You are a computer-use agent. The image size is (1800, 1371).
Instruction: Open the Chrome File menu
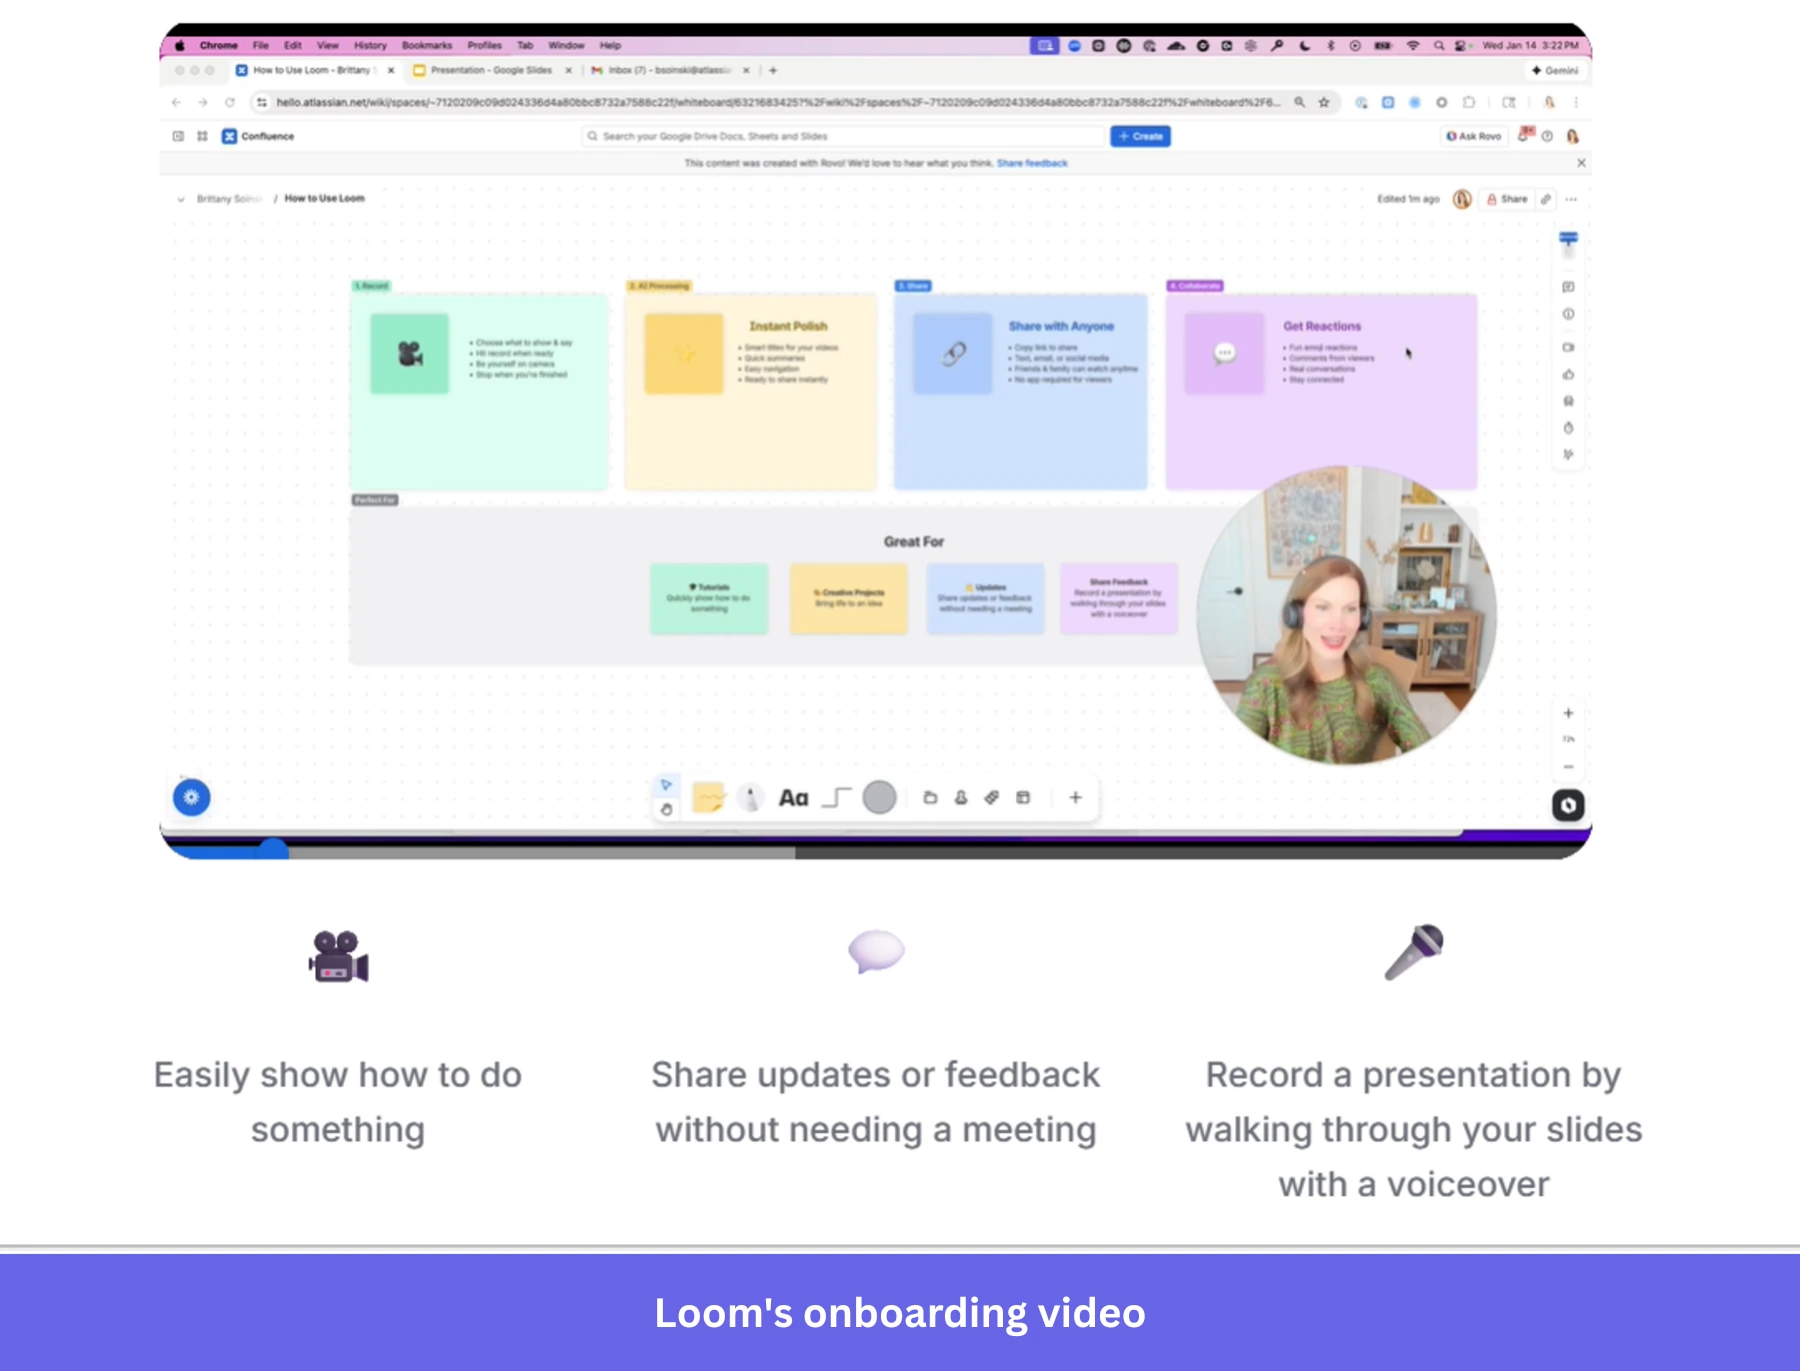(260, 45)
